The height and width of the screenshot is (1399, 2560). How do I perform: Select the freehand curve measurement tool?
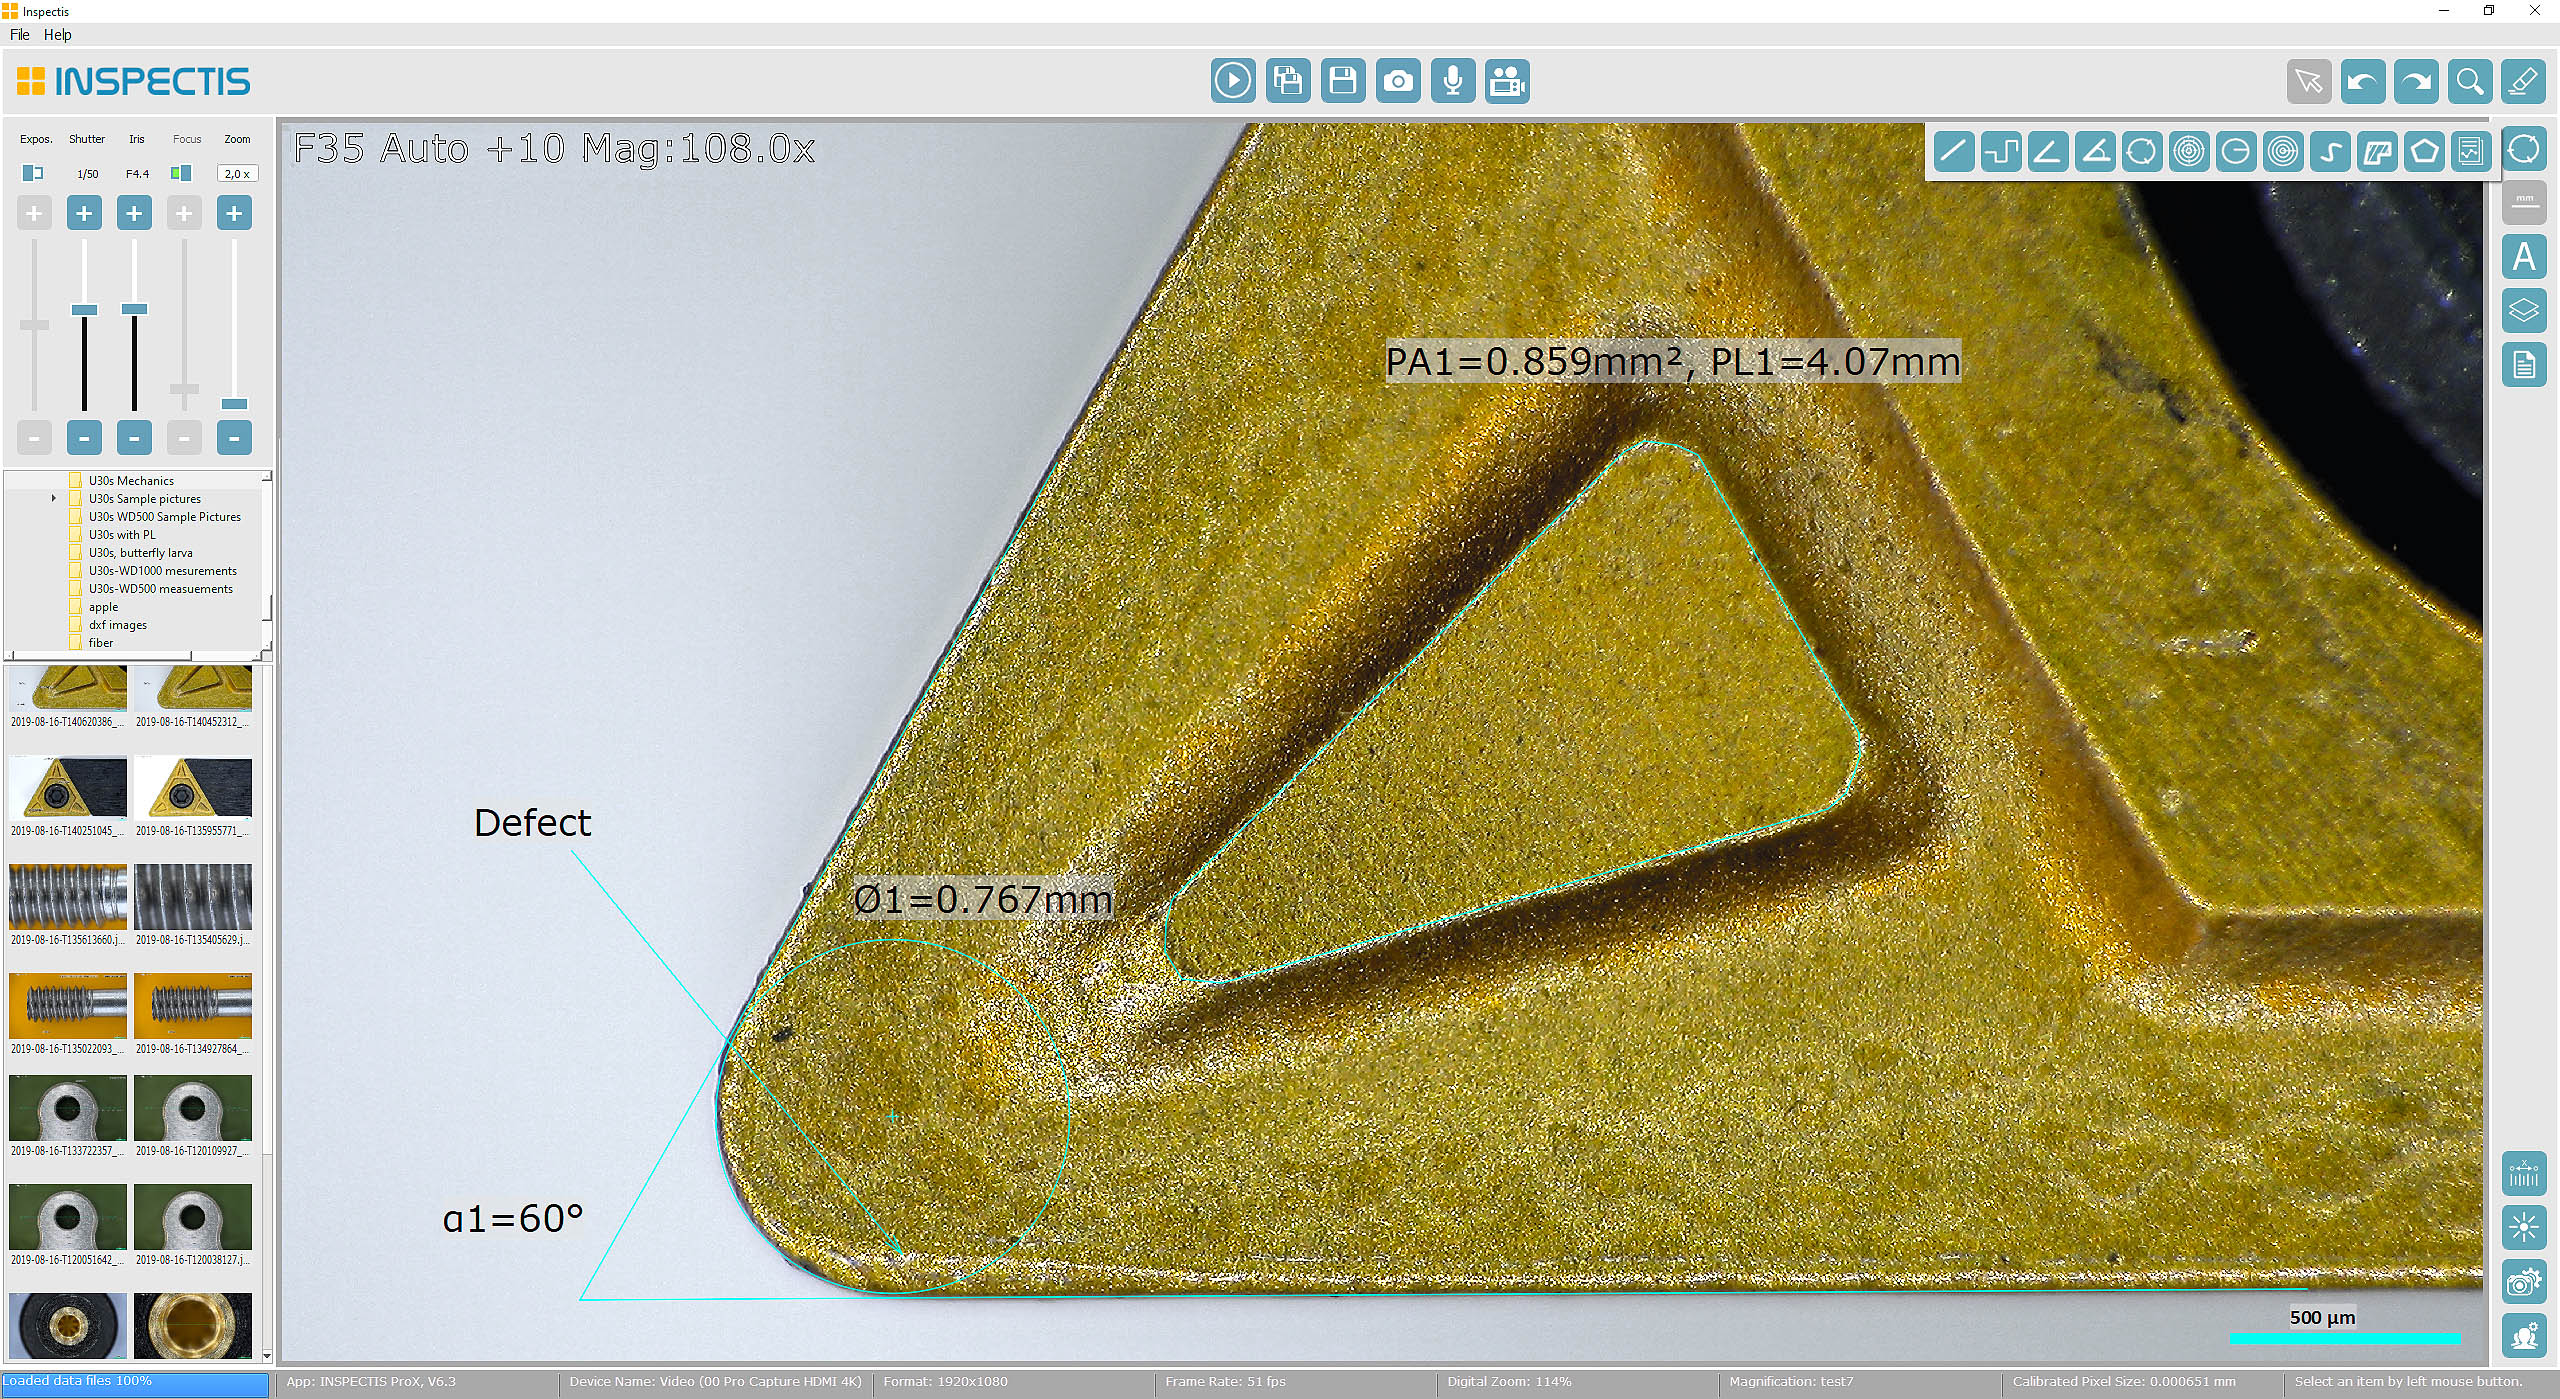click(x=2330, y=152)
